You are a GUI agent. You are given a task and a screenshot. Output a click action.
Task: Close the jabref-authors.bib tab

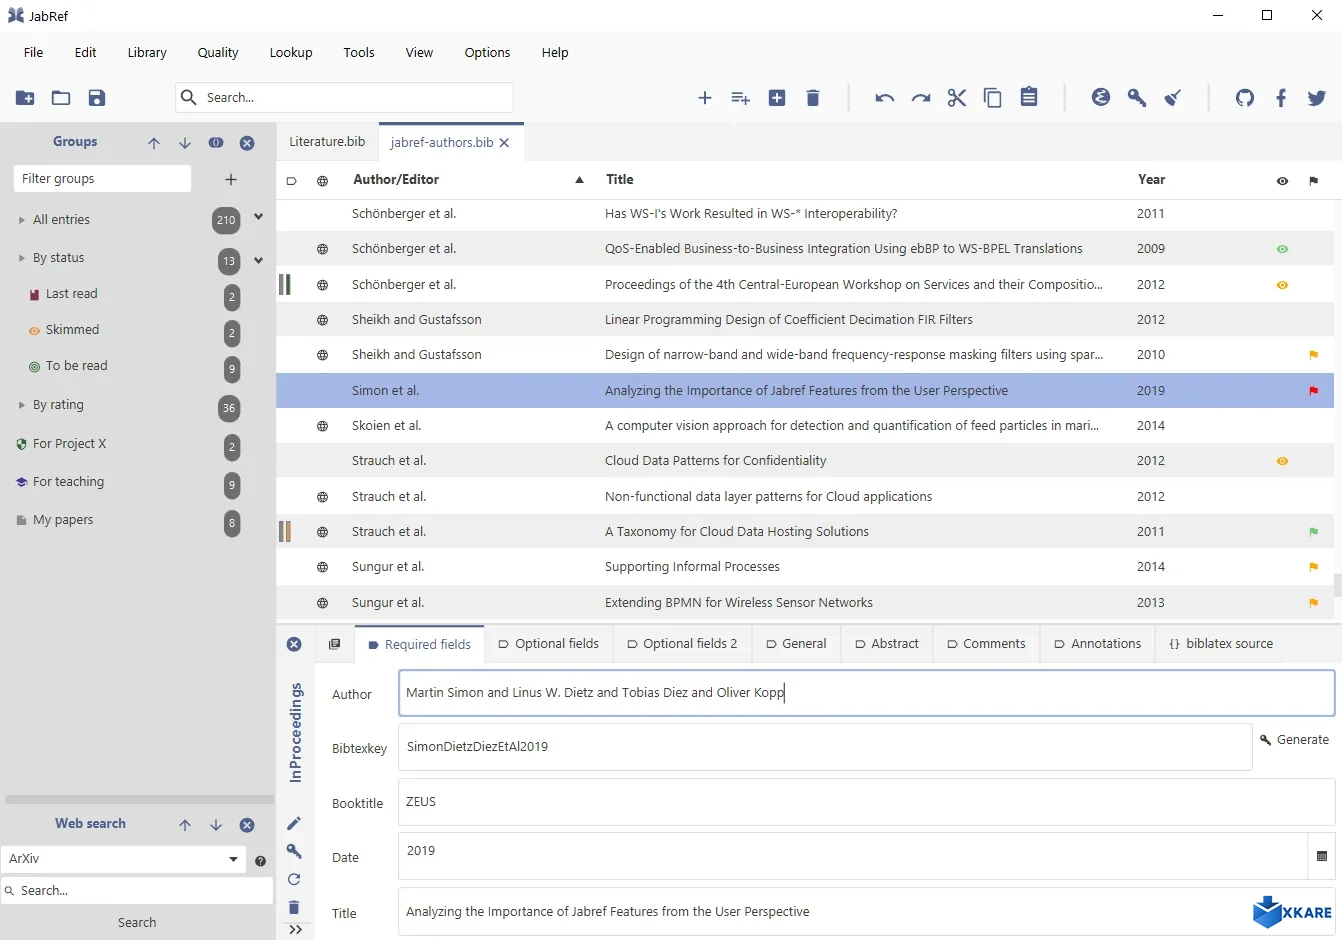[x=504, y=143]
